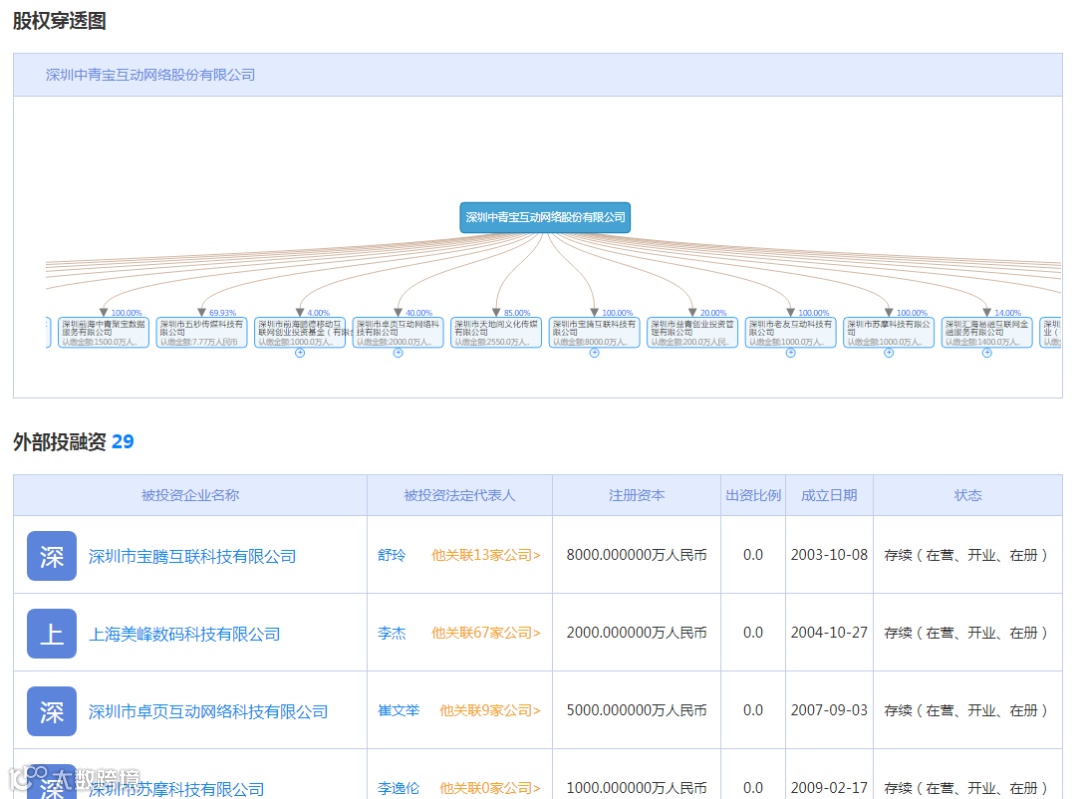Click the date 2004-10-27

829,633
